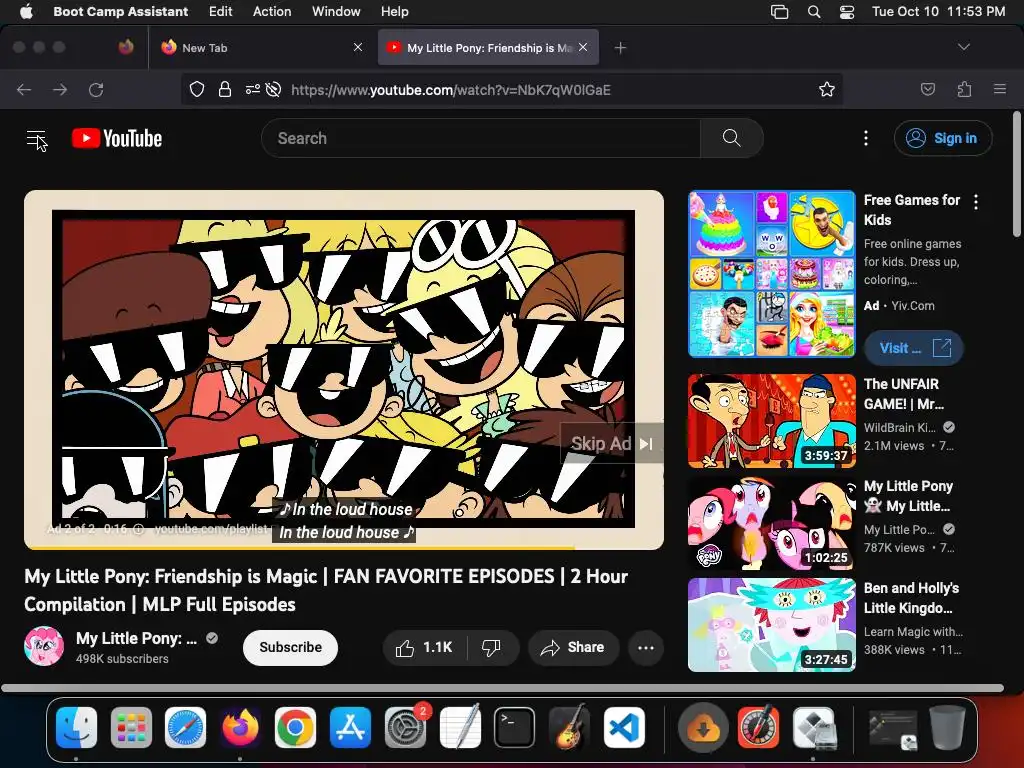Launch Visual Studio Code from Dock
Screen dimensions: 1024x768
624,728
